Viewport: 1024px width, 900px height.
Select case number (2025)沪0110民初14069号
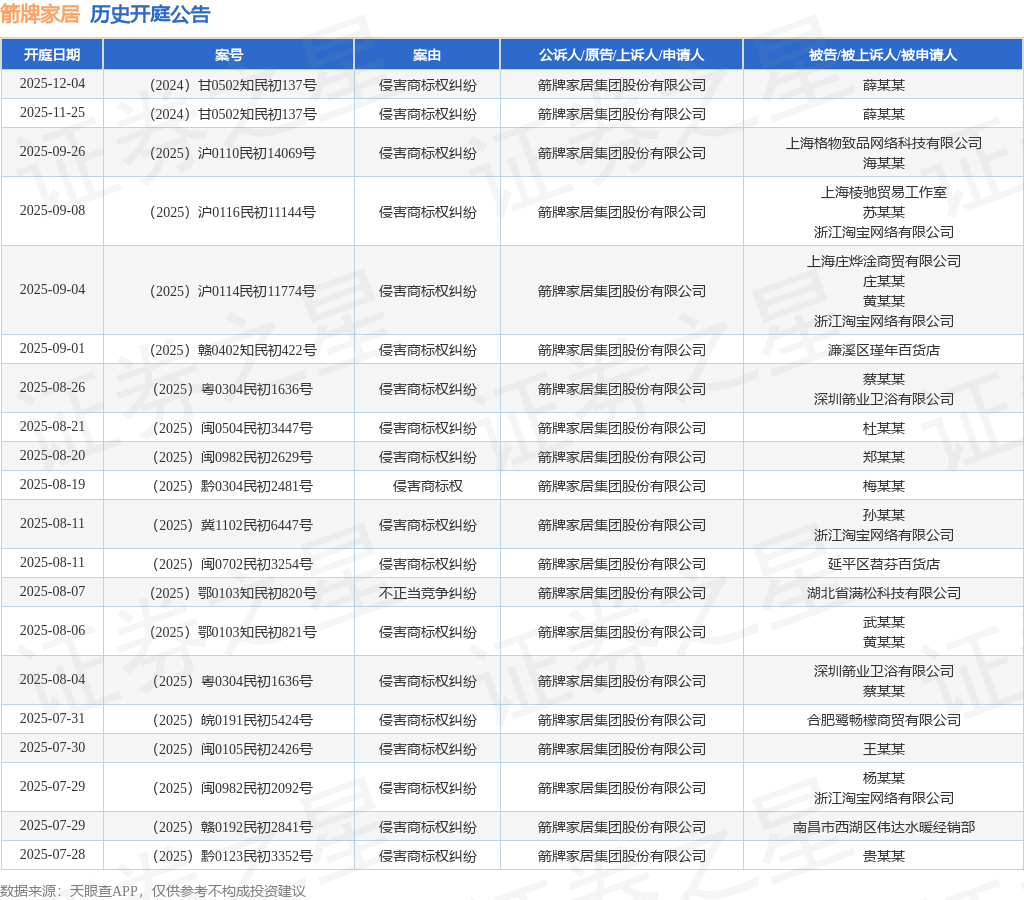click(232, 153)
